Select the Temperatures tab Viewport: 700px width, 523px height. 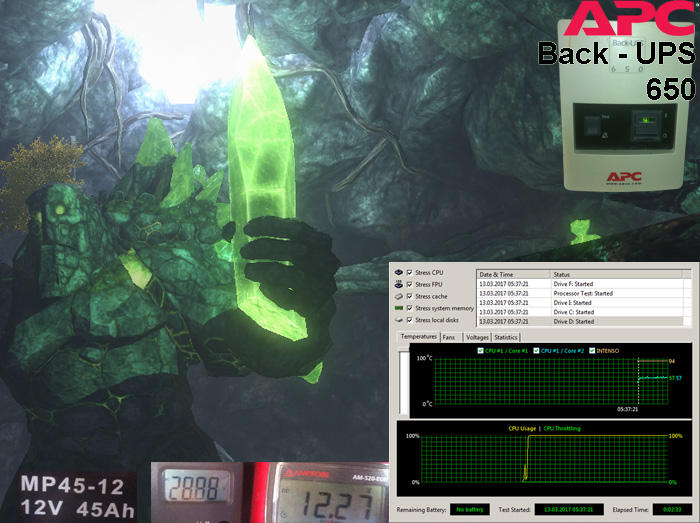pos(418,336)
